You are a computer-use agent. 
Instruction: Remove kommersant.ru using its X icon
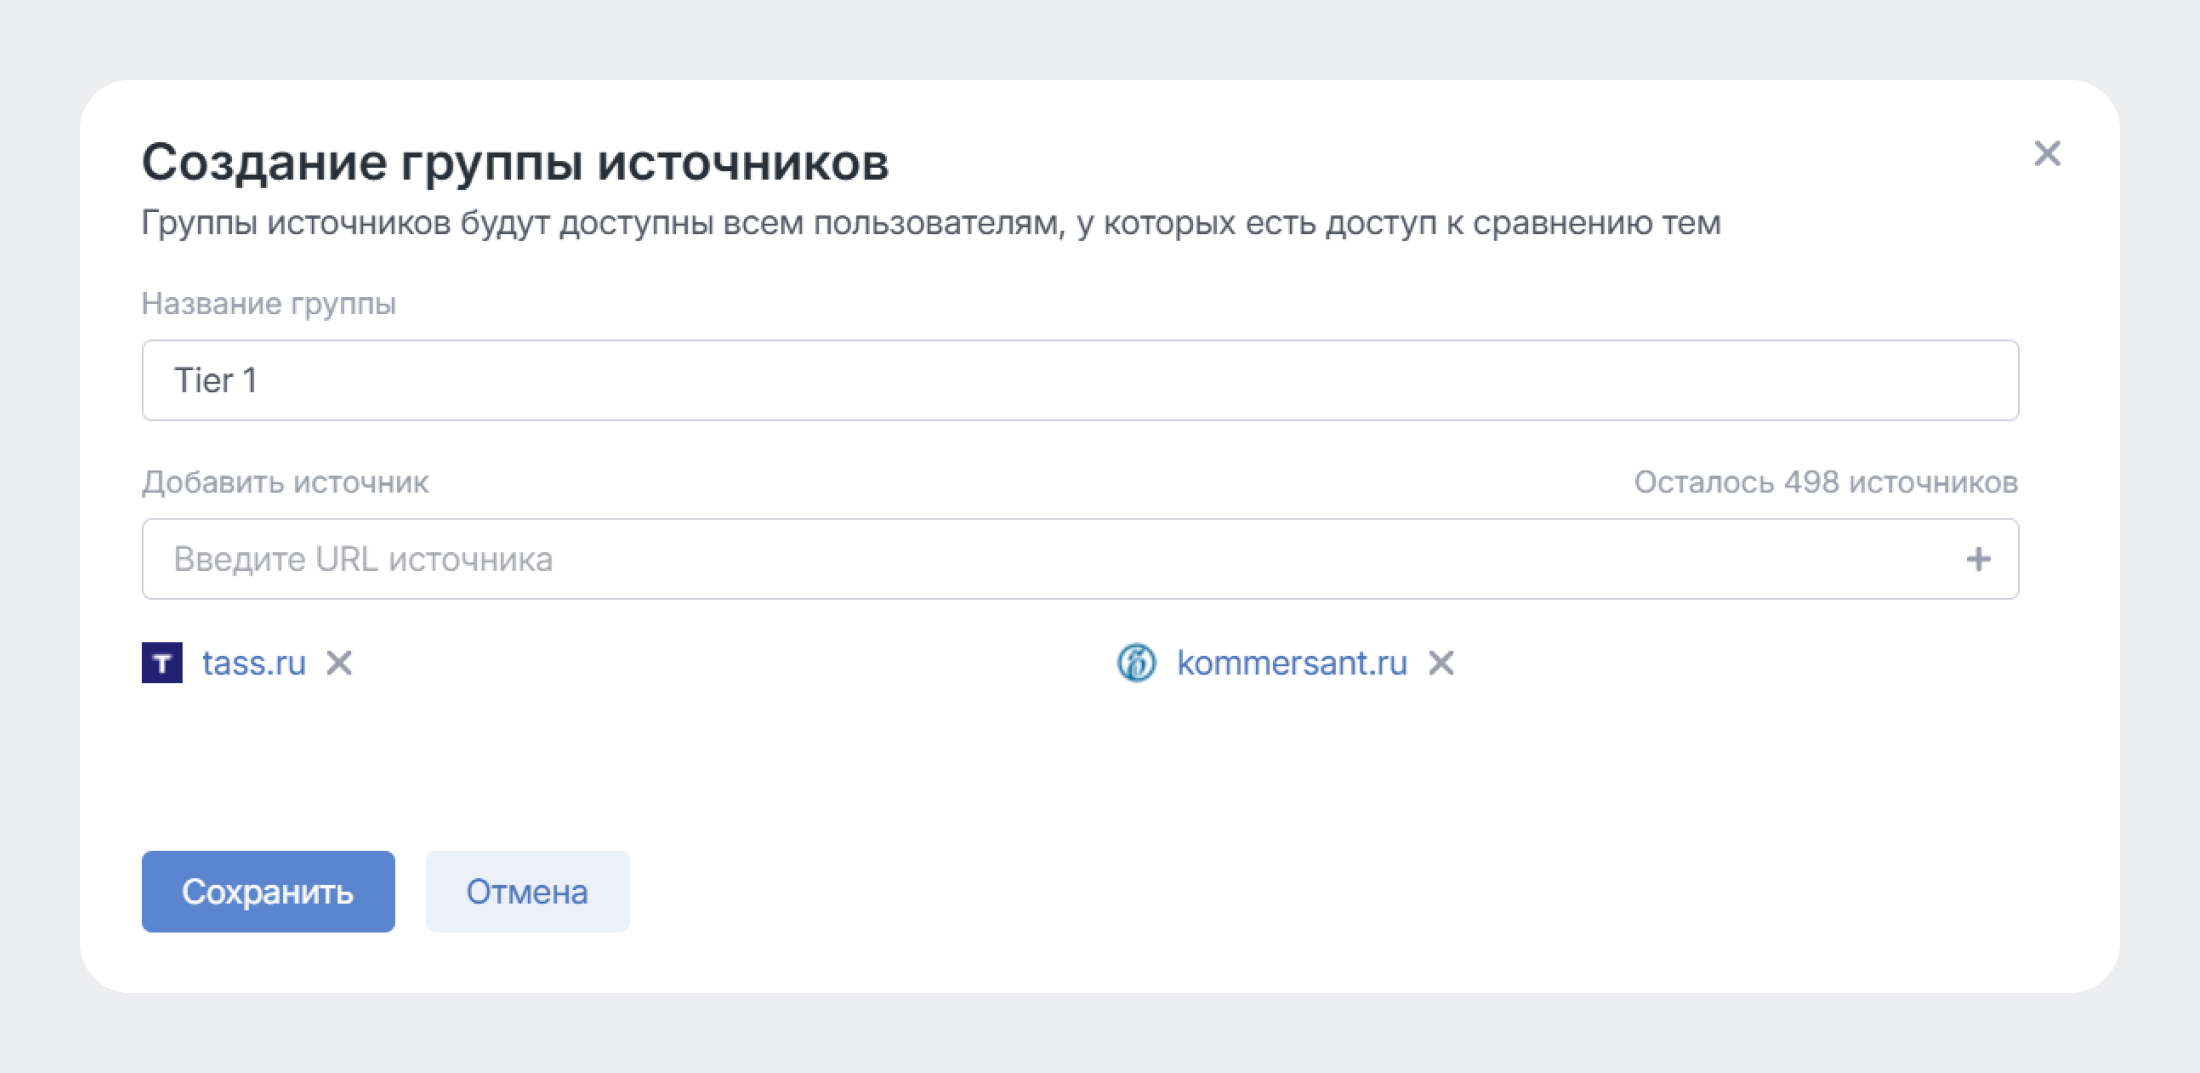[x=1442, y=663]
